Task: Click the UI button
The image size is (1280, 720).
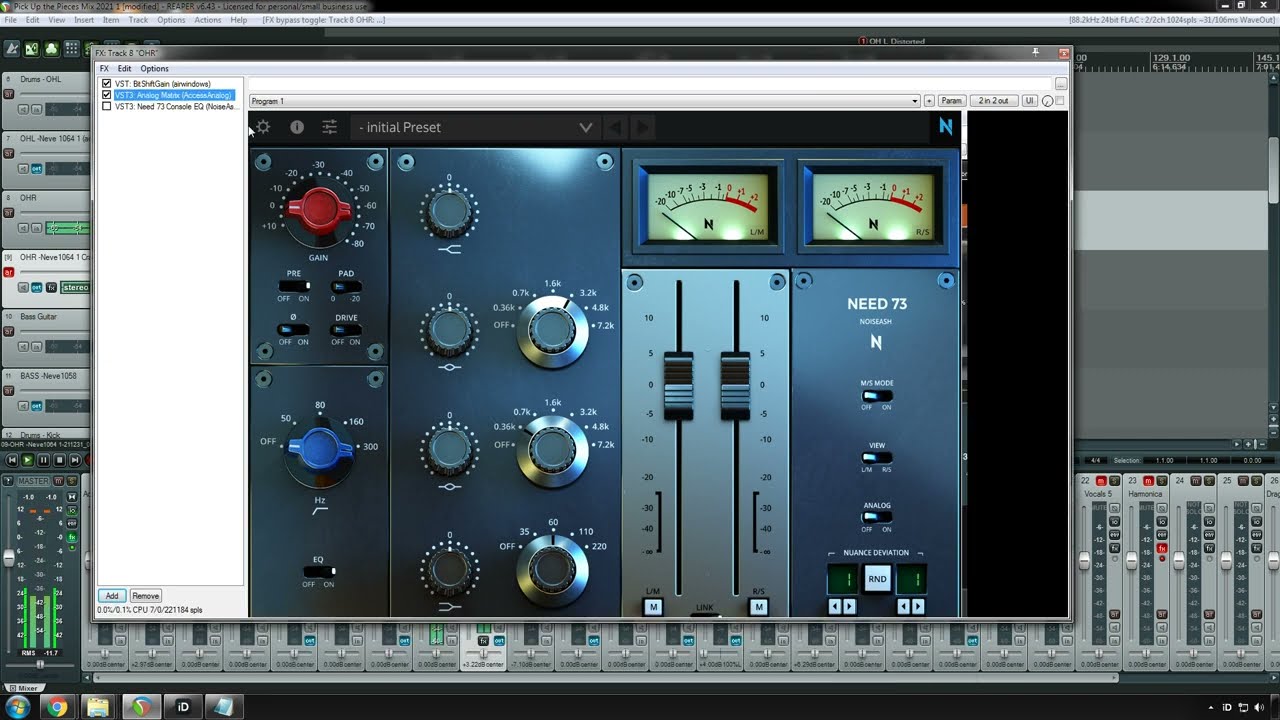Action: point(1029,101)
